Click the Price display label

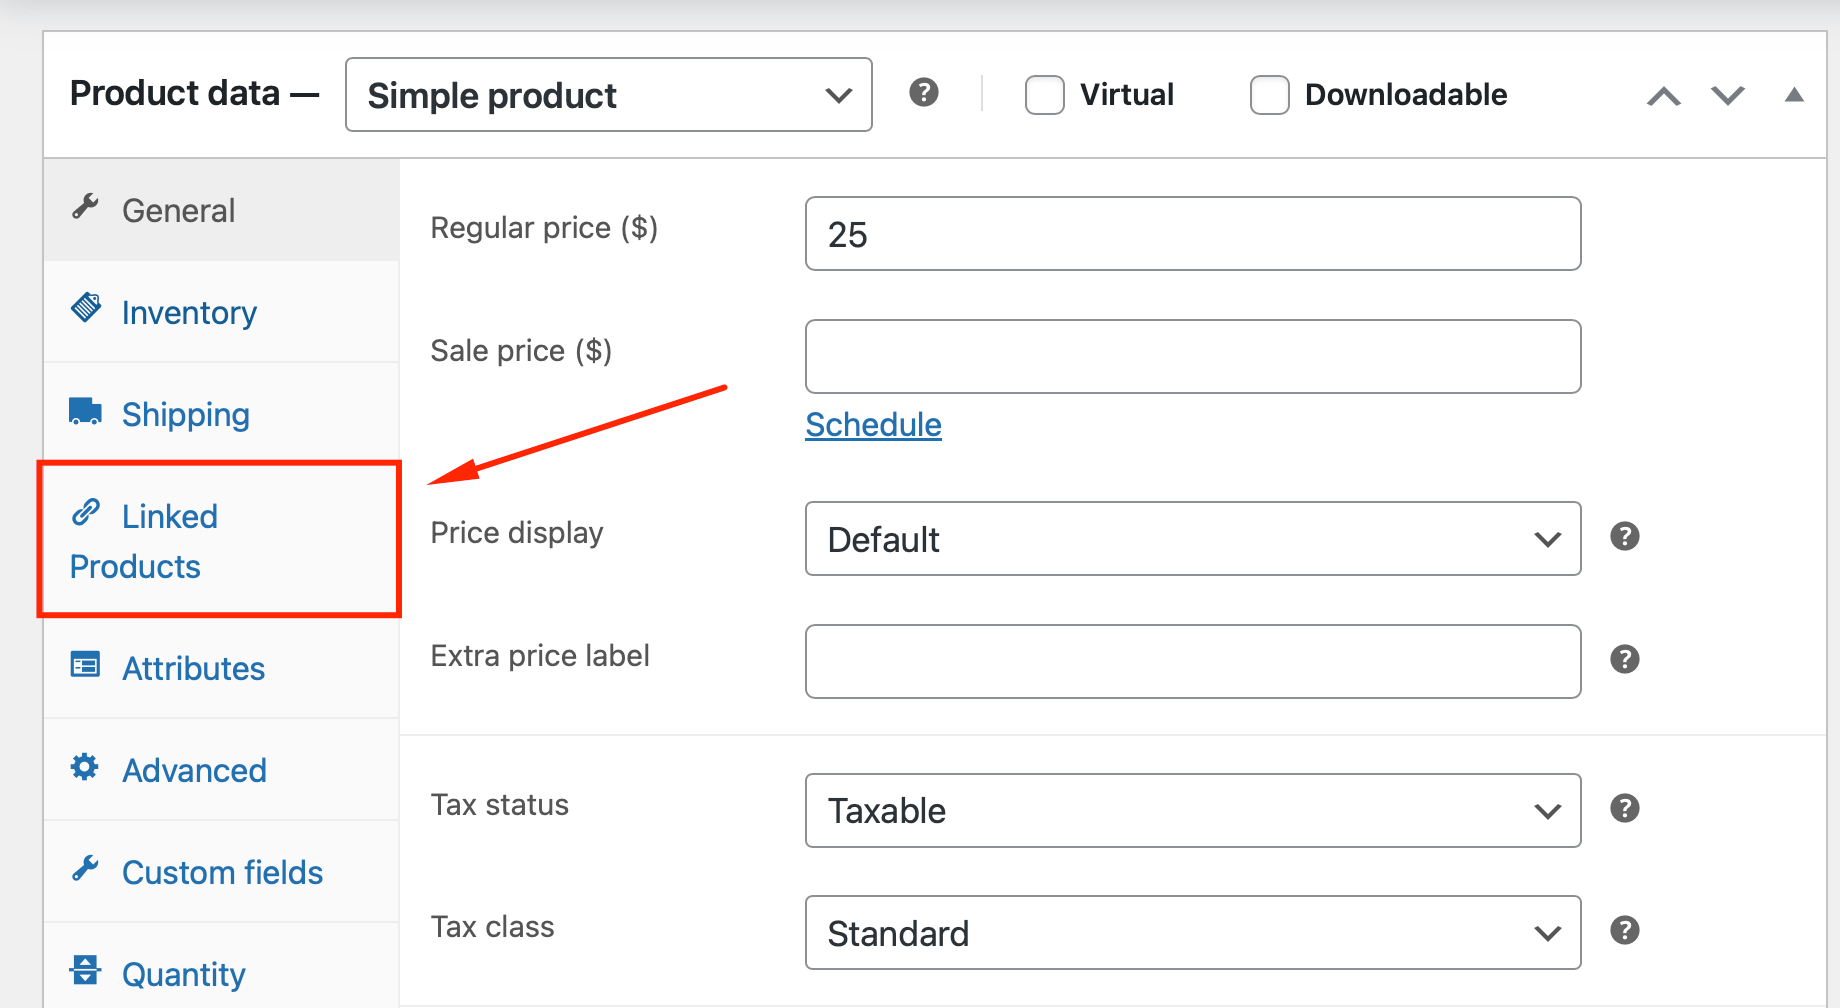click(x=517, y=533)
